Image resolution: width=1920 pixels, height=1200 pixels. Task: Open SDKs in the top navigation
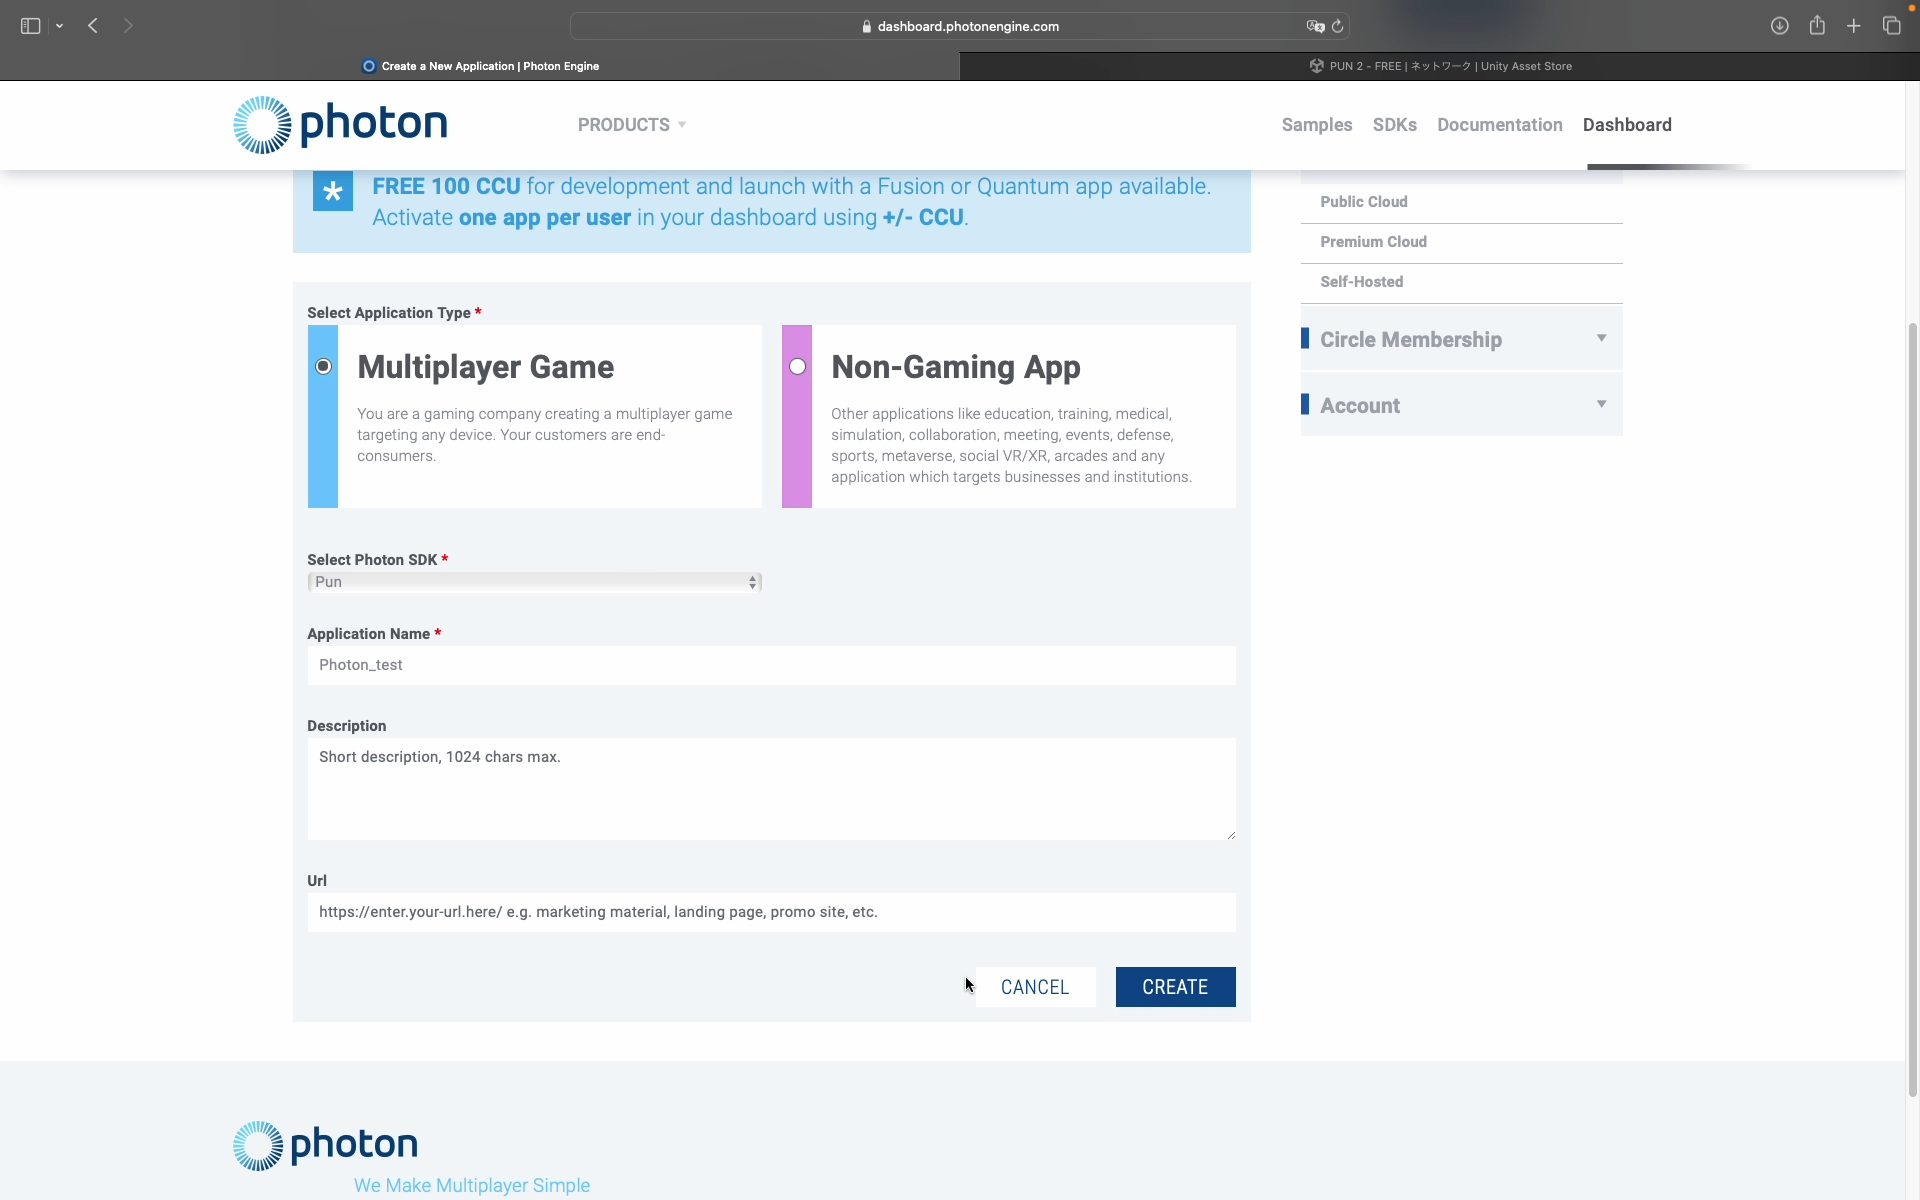[1394, 125]
